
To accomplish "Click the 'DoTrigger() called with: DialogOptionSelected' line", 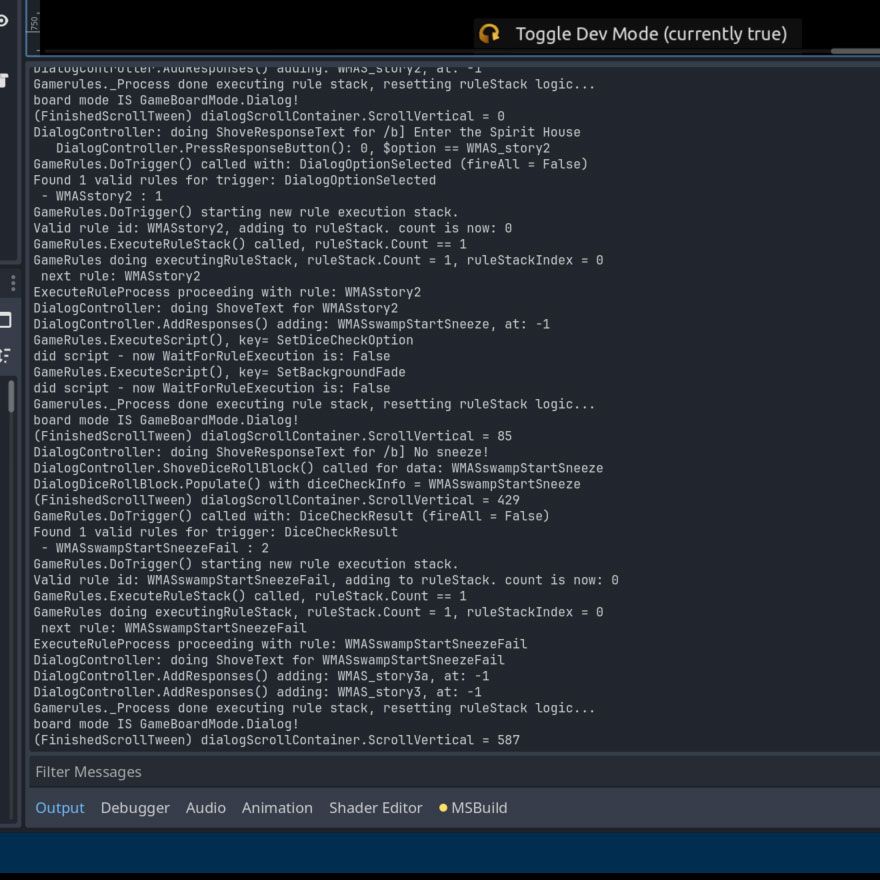I will tap(310, 164).
